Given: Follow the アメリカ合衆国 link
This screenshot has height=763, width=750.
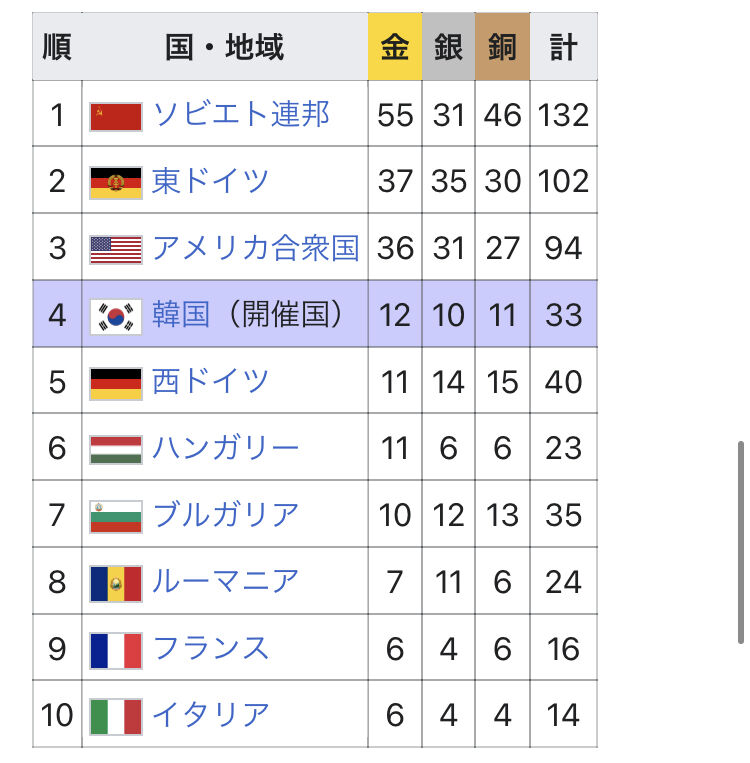Looking at the screenshot, I should [x=256, y=248].
